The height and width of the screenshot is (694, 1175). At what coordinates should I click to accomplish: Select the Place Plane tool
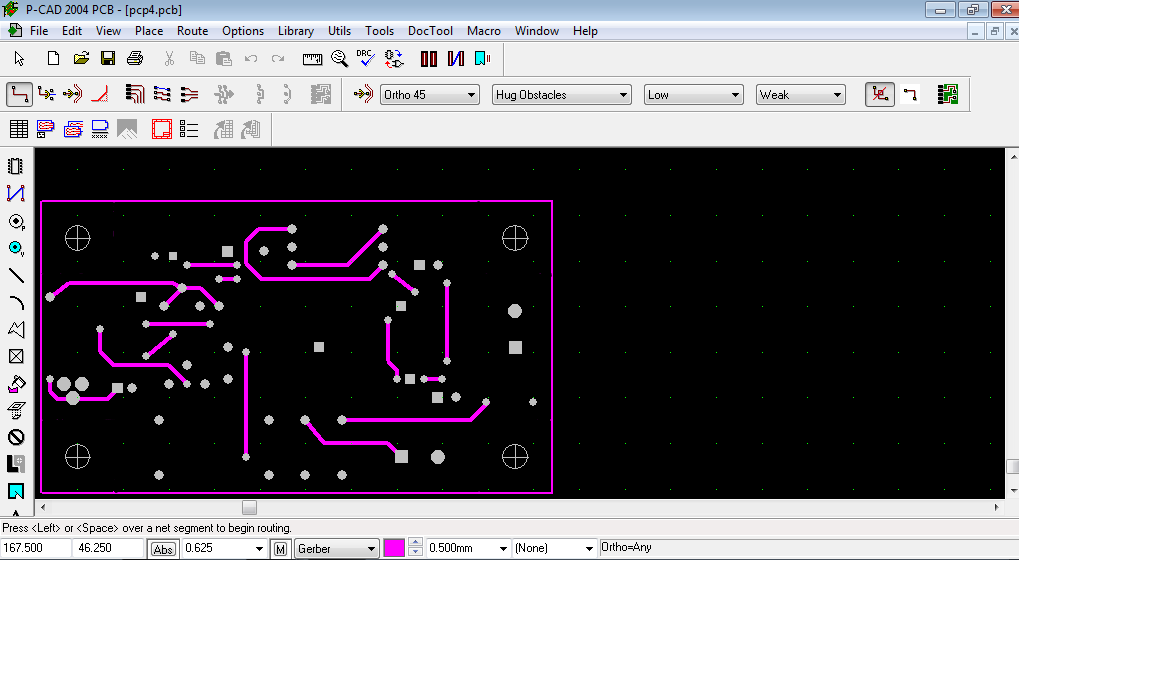(16, 465)
